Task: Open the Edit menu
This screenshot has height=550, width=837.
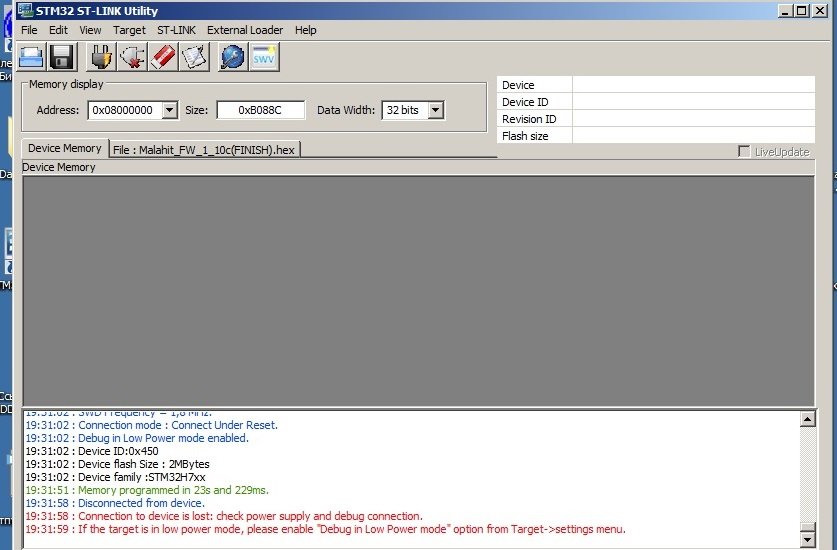Action: click(x=58, y=30)
